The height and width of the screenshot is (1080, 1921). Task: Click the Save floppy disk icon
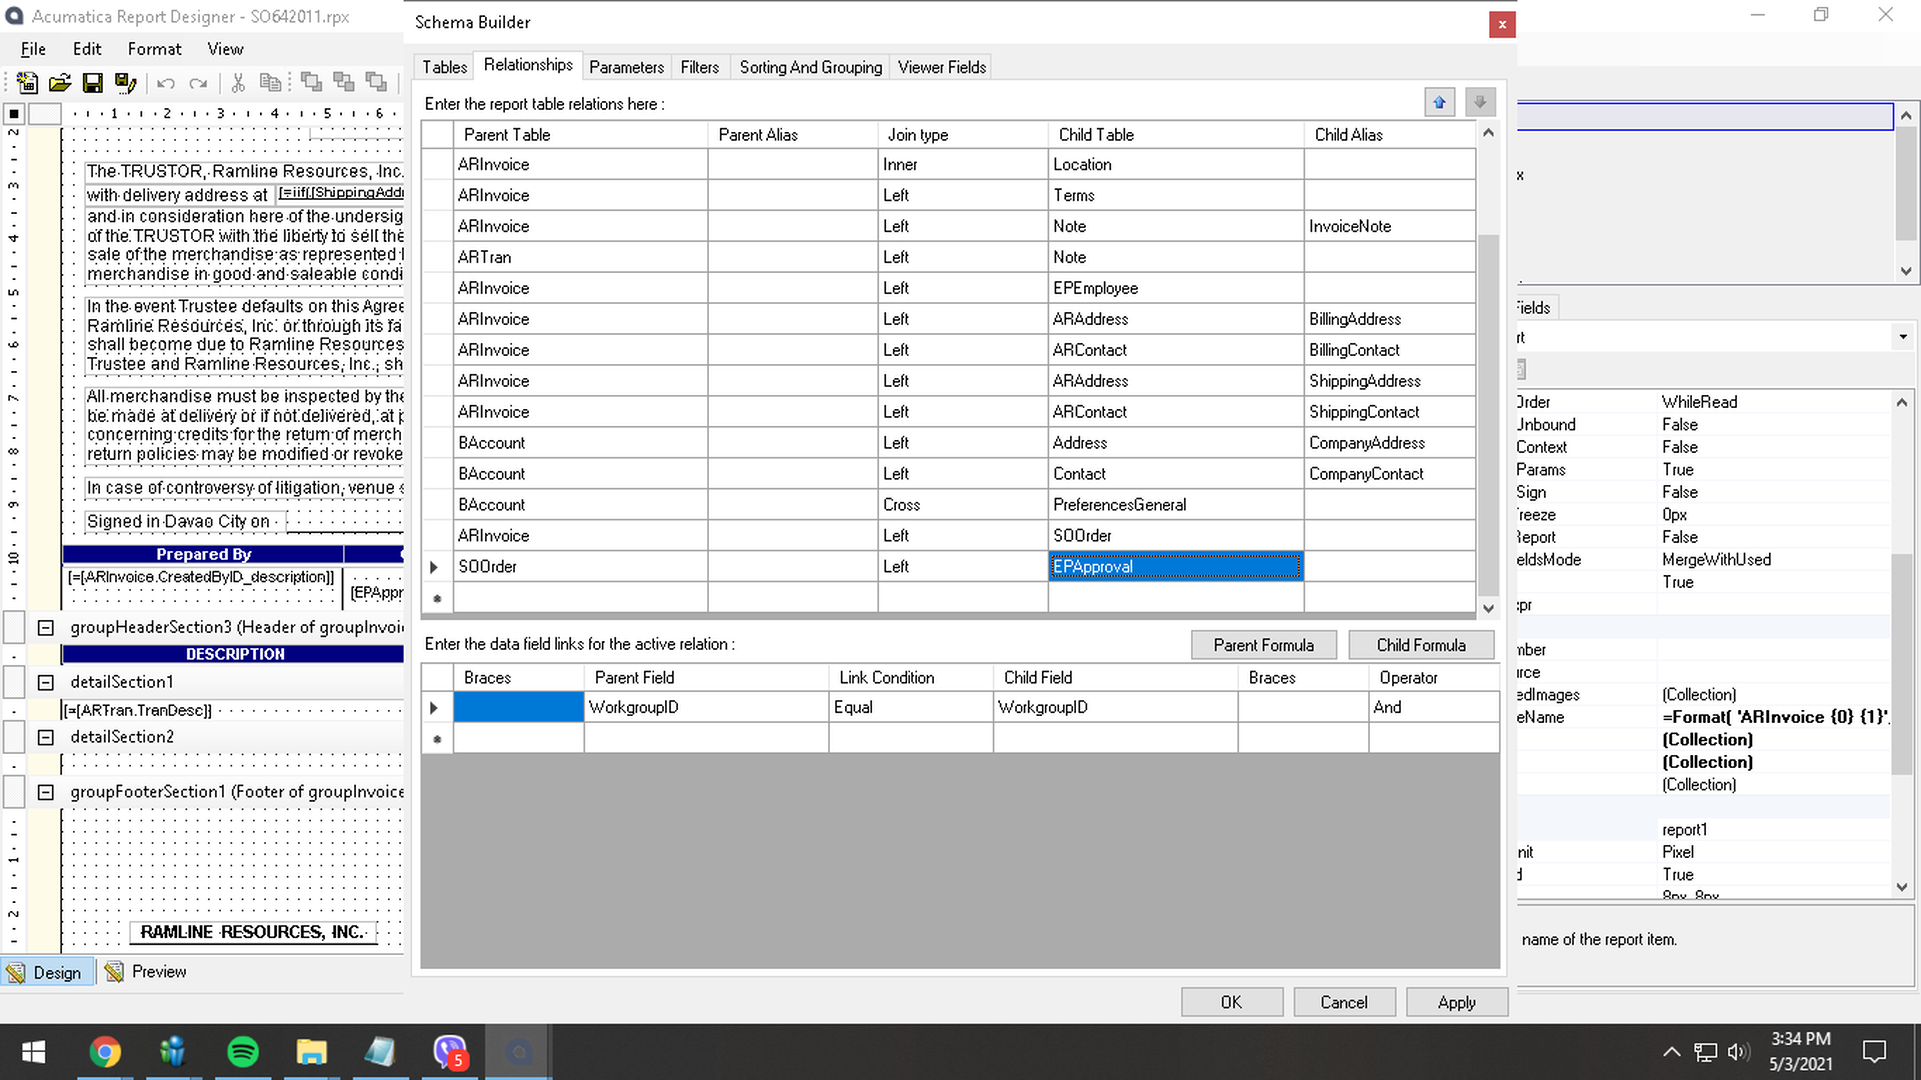tap(93, 83)
